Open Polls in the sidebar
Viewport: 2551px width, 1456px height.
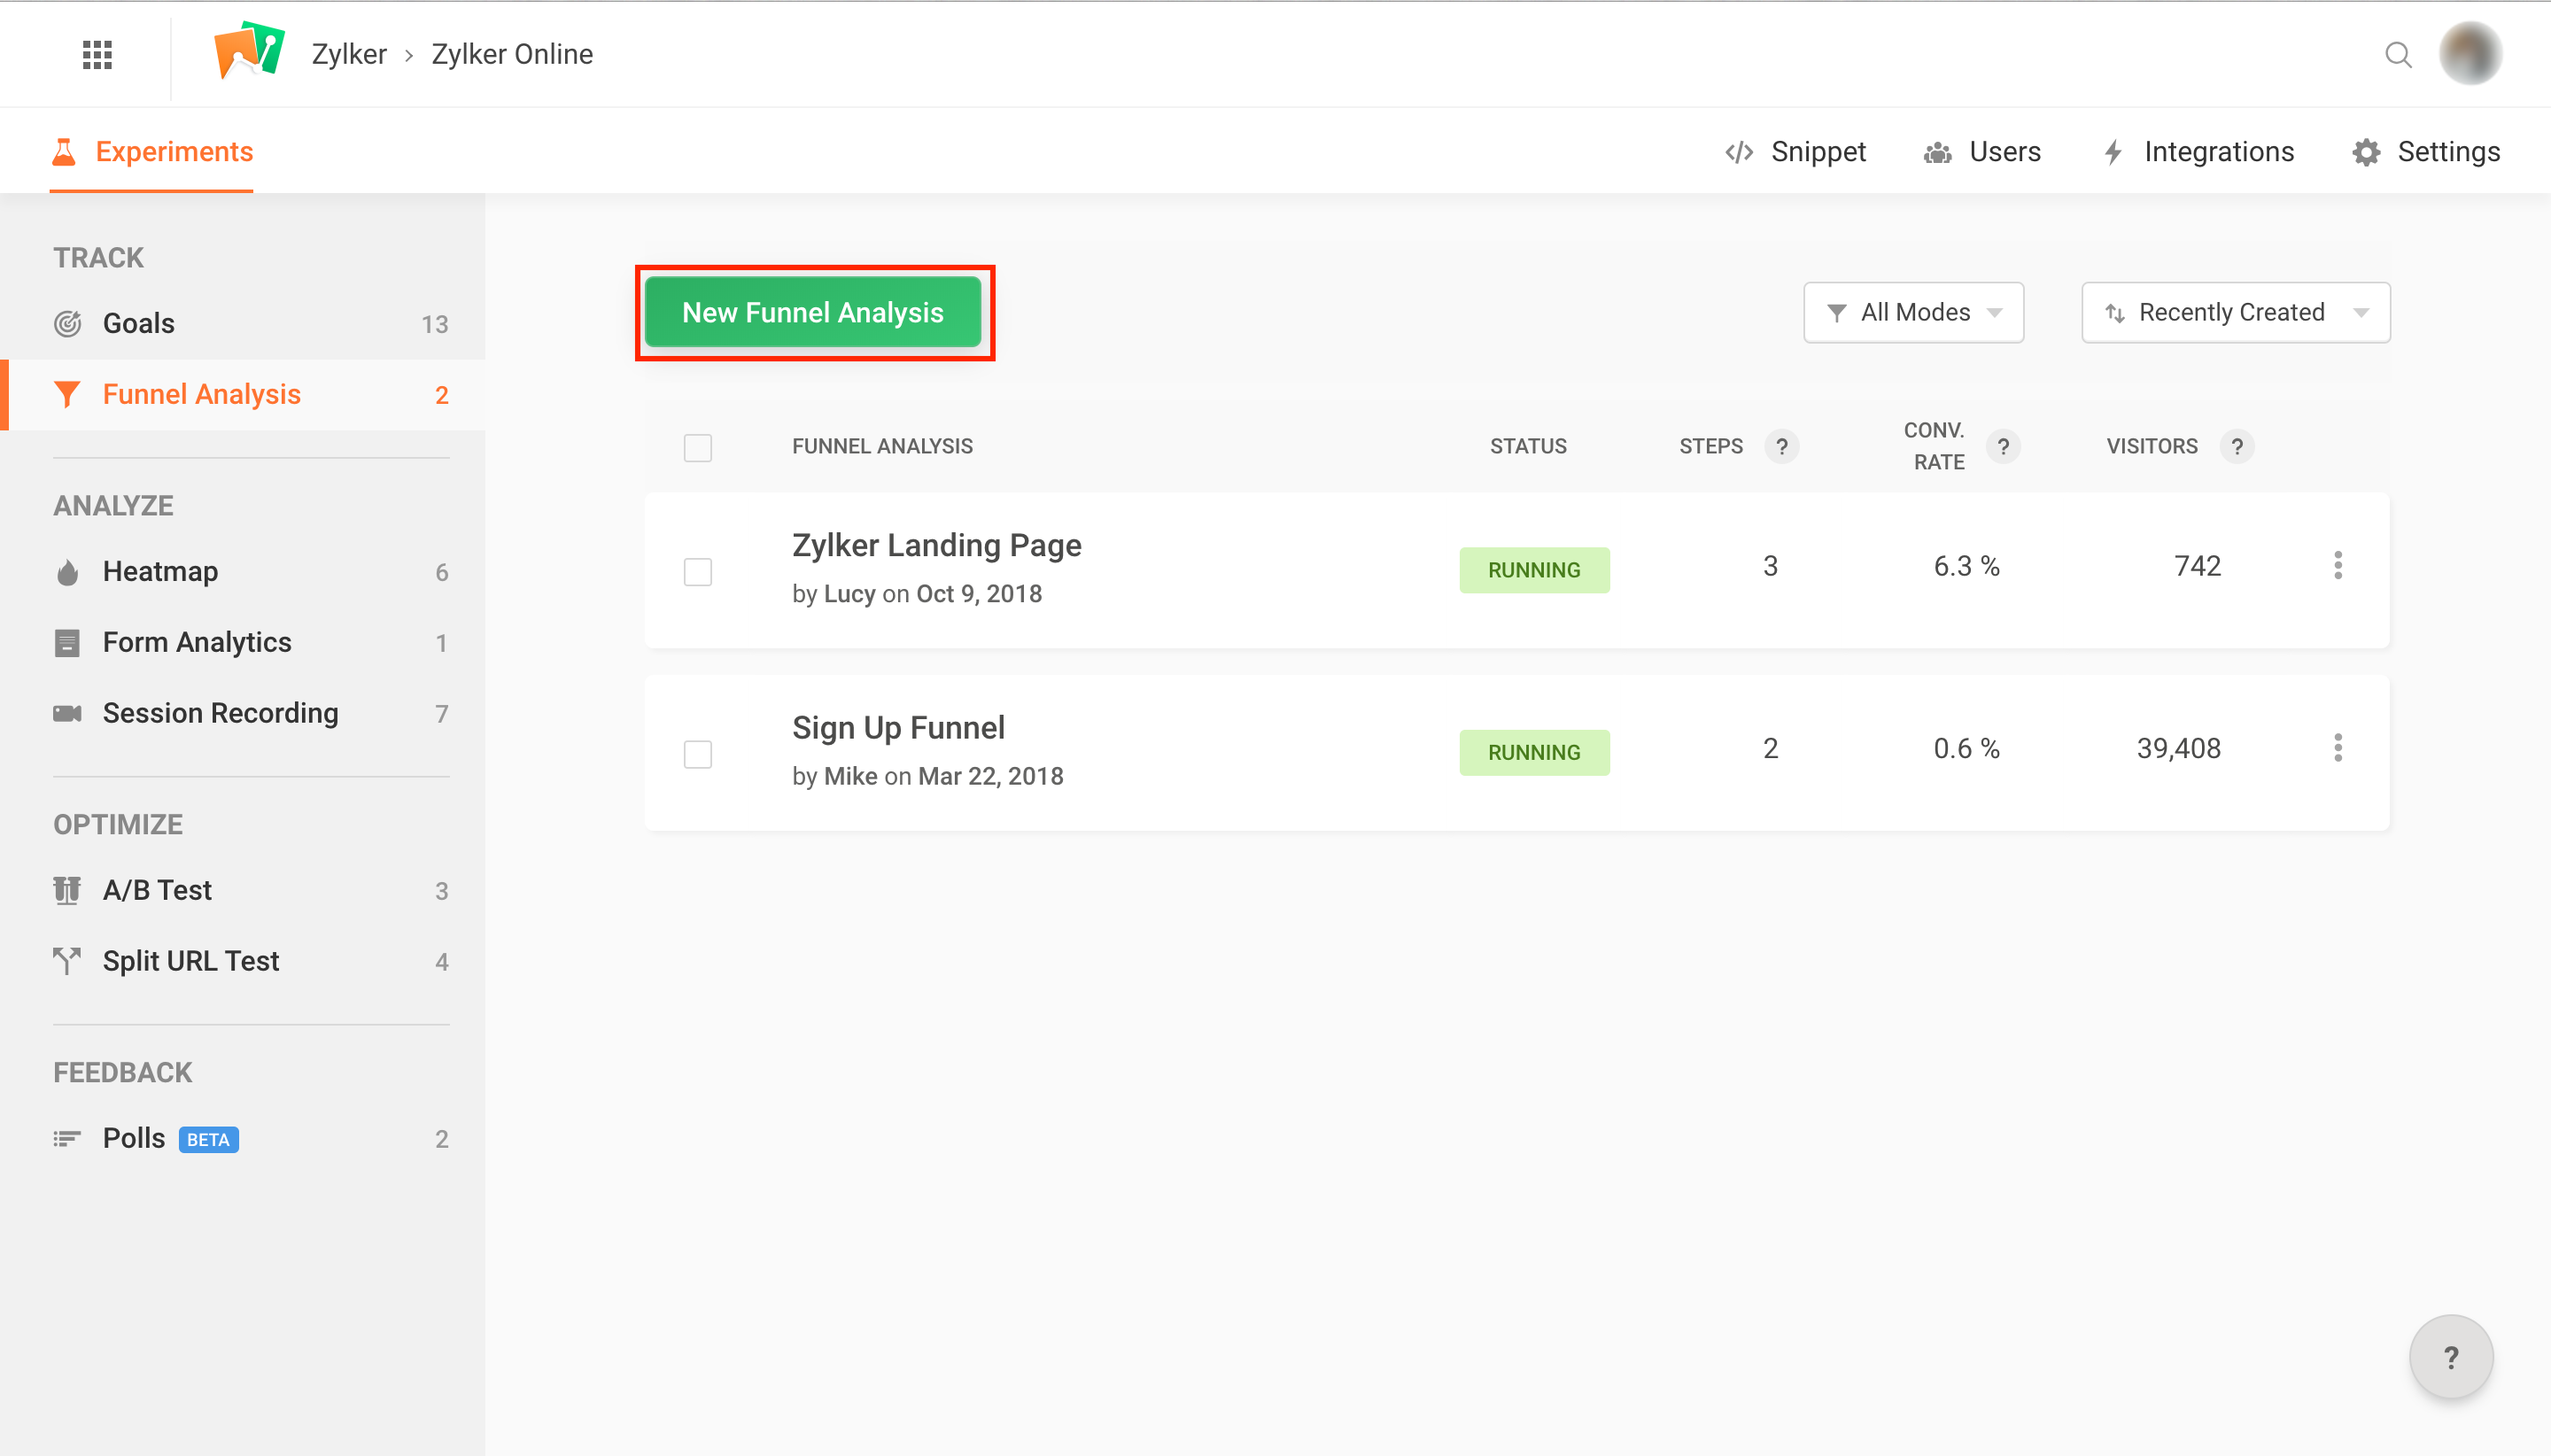tap(242, 1139)
